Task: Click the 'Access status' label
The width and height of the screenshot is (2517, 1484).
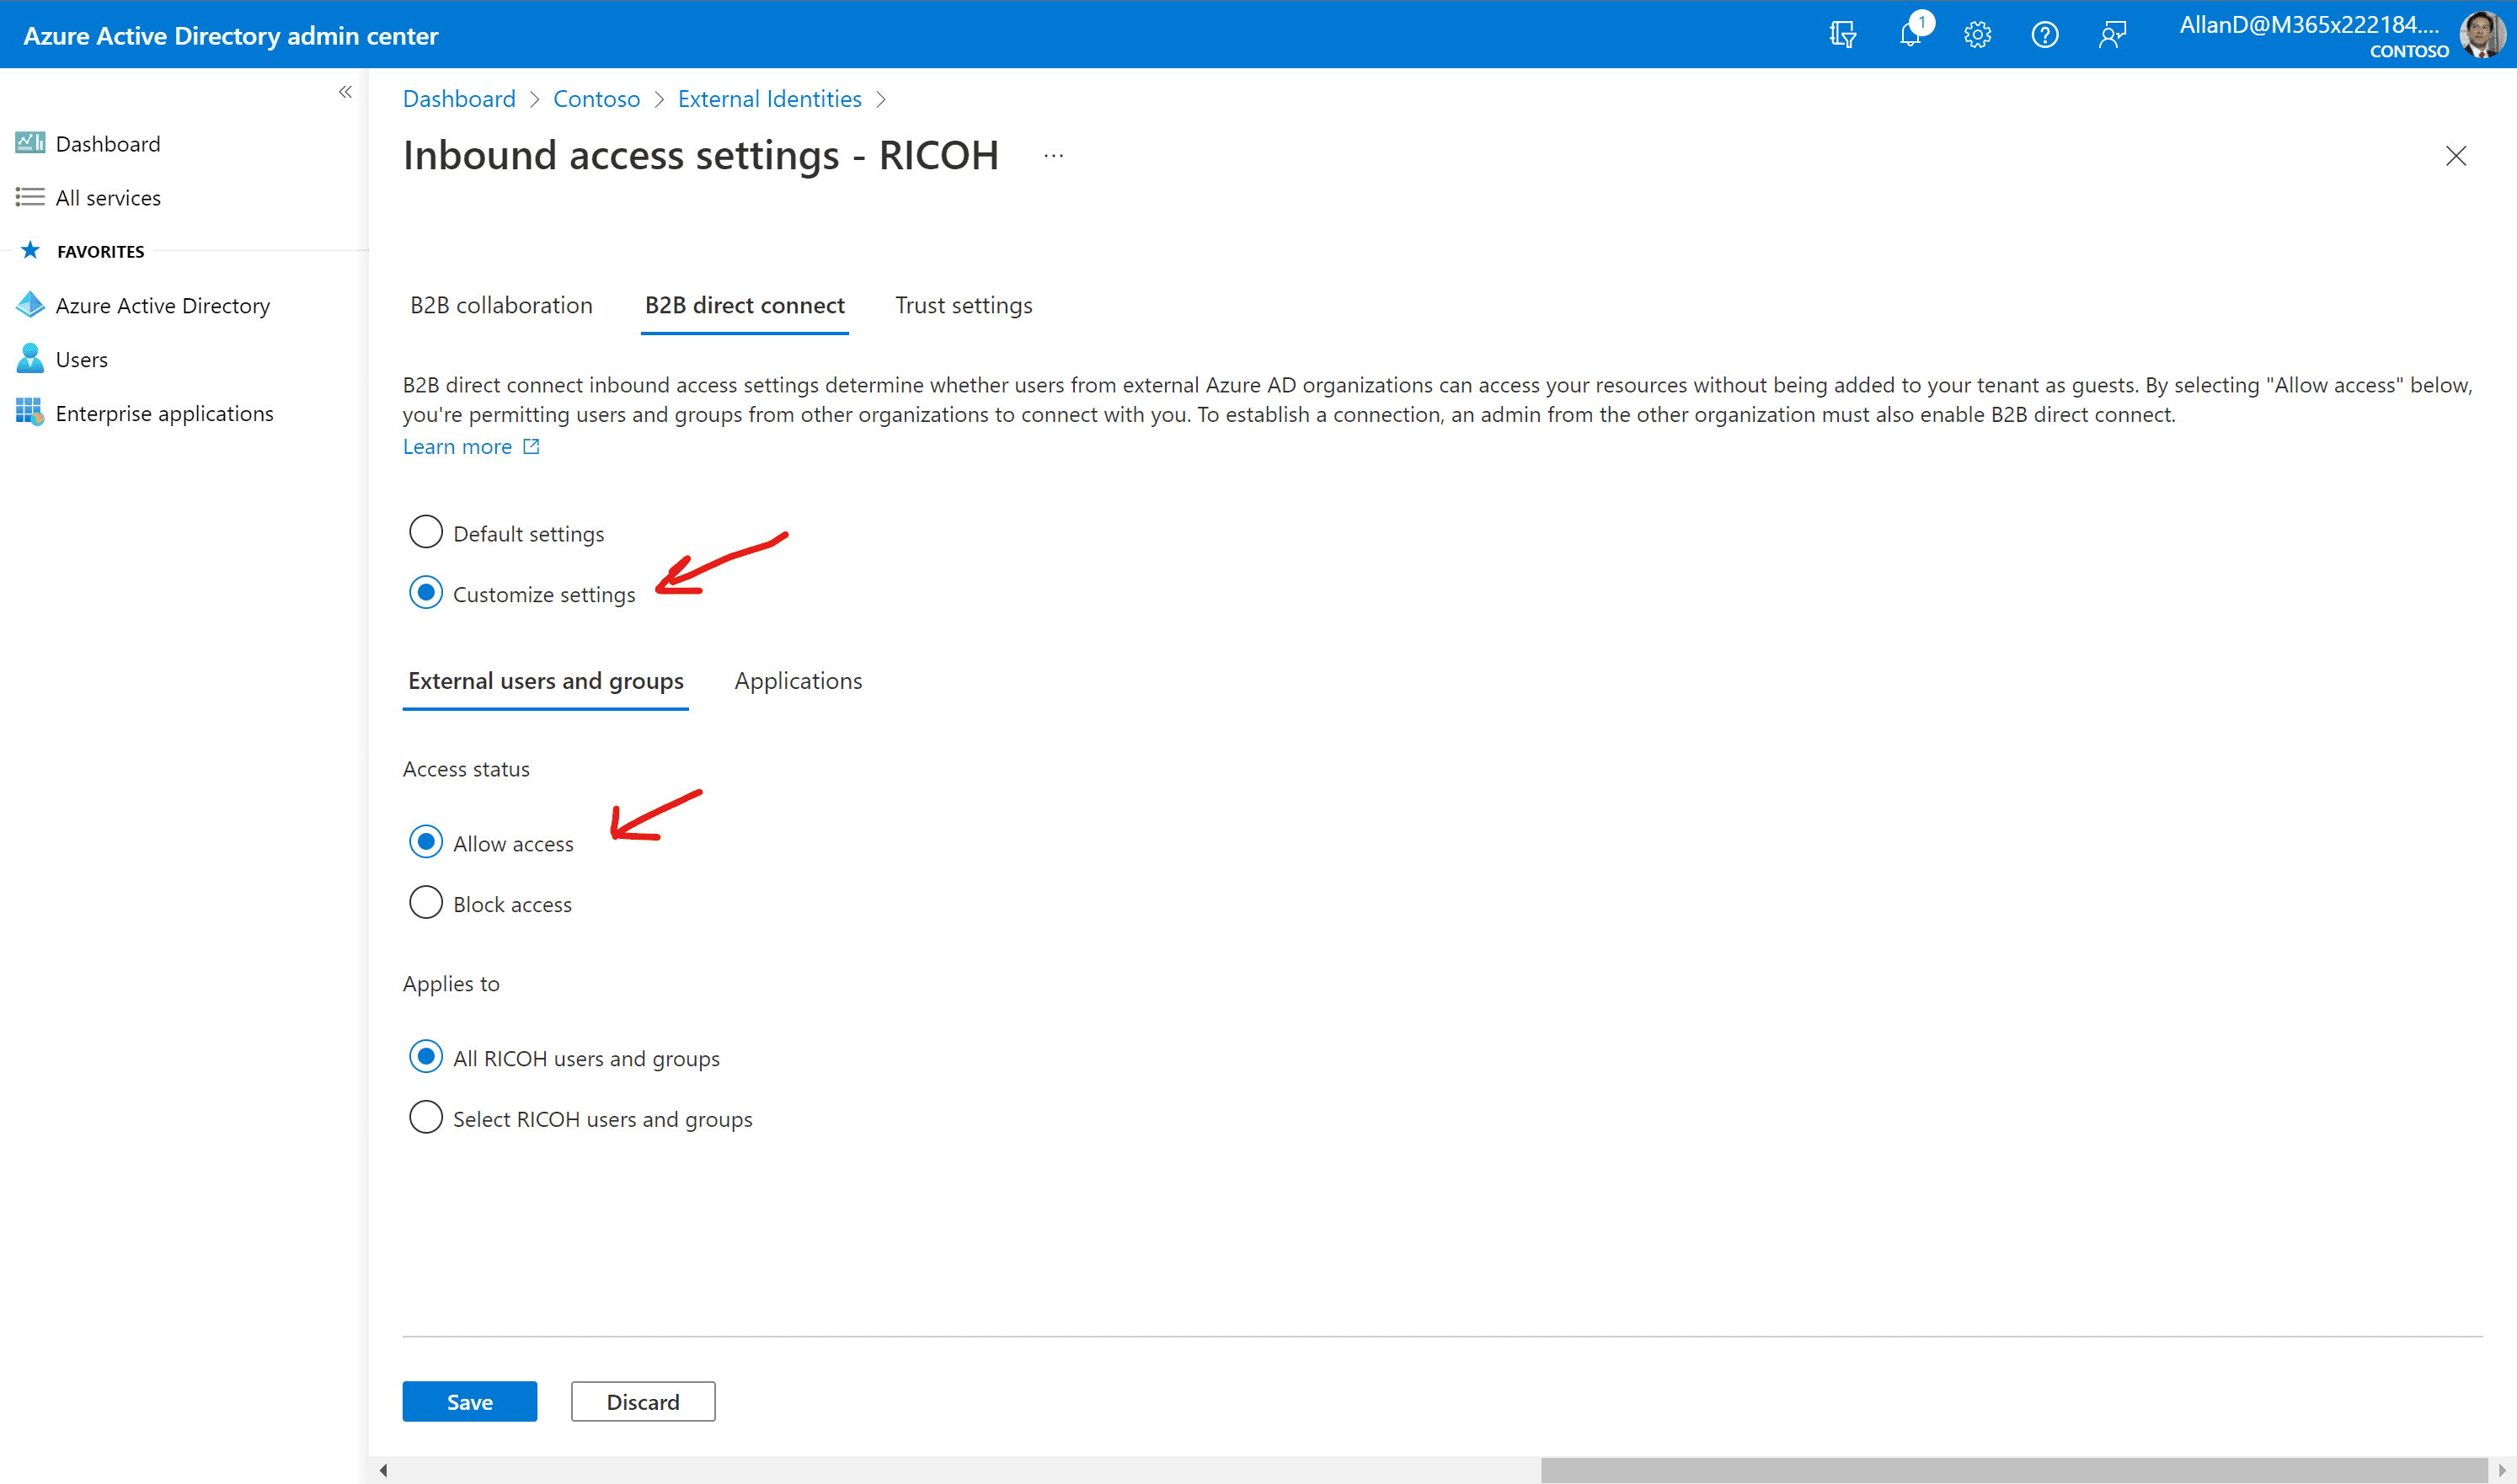Action: (466, 769)
